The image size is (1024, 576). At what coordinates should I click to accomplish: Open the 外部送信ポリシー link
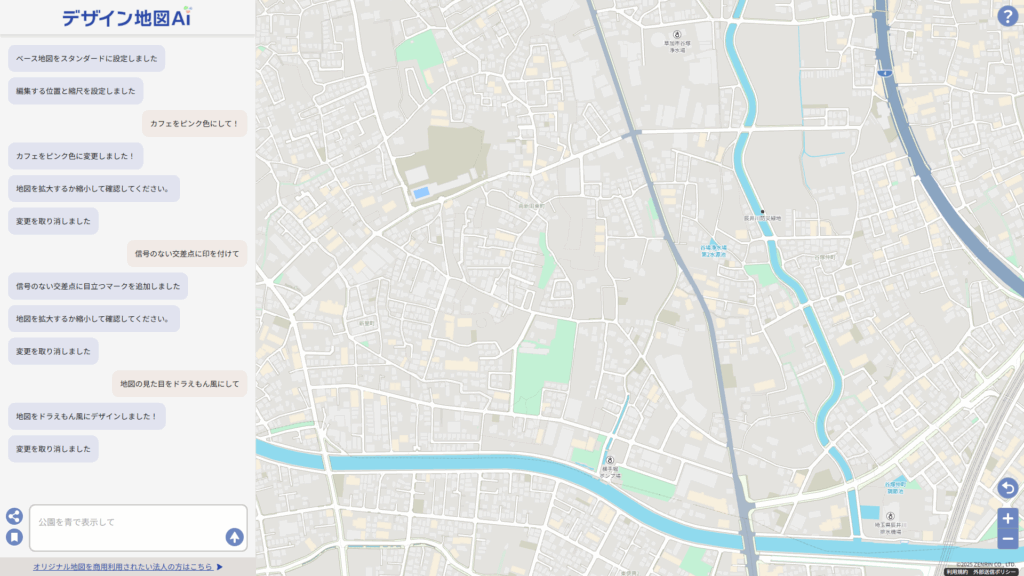994,572
